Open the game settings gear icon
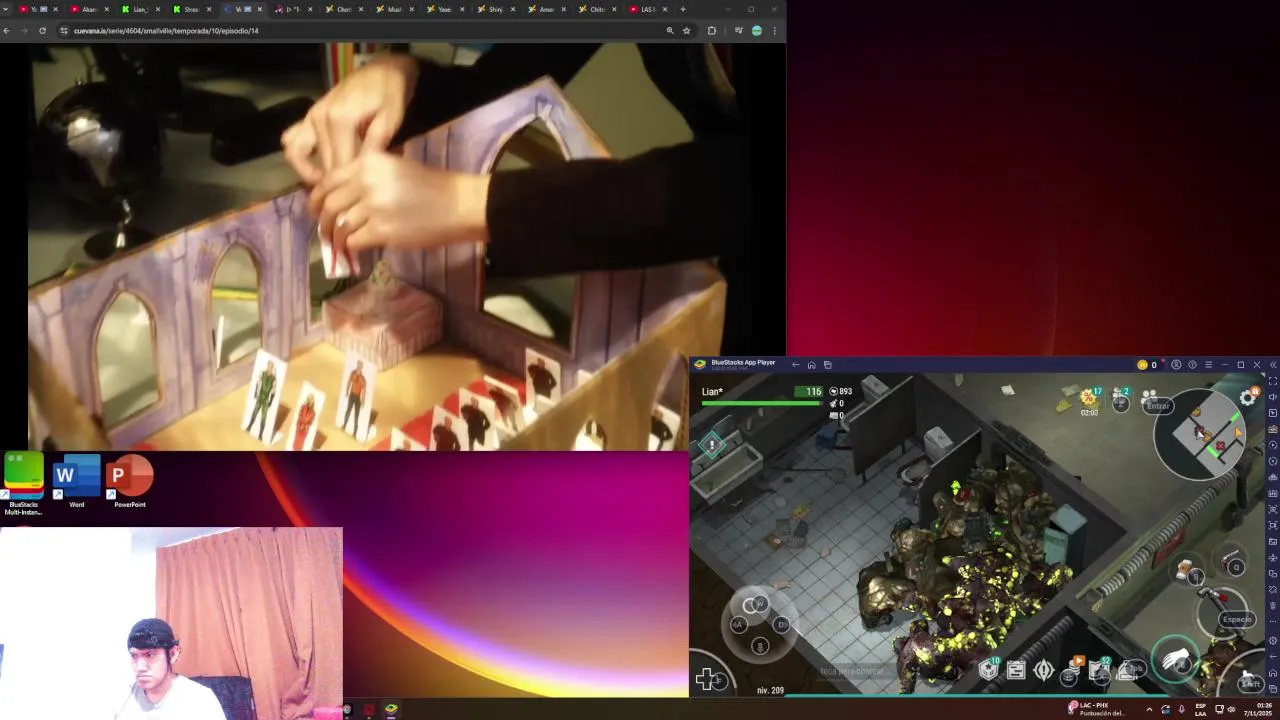 [x=1247, y=397]
